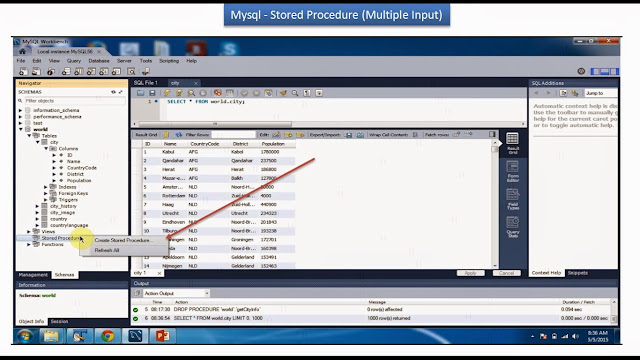The height and width of the screenshot is (360, 640).
Task: Click the rollback transaction icon
Action: (x=256, y=93)
